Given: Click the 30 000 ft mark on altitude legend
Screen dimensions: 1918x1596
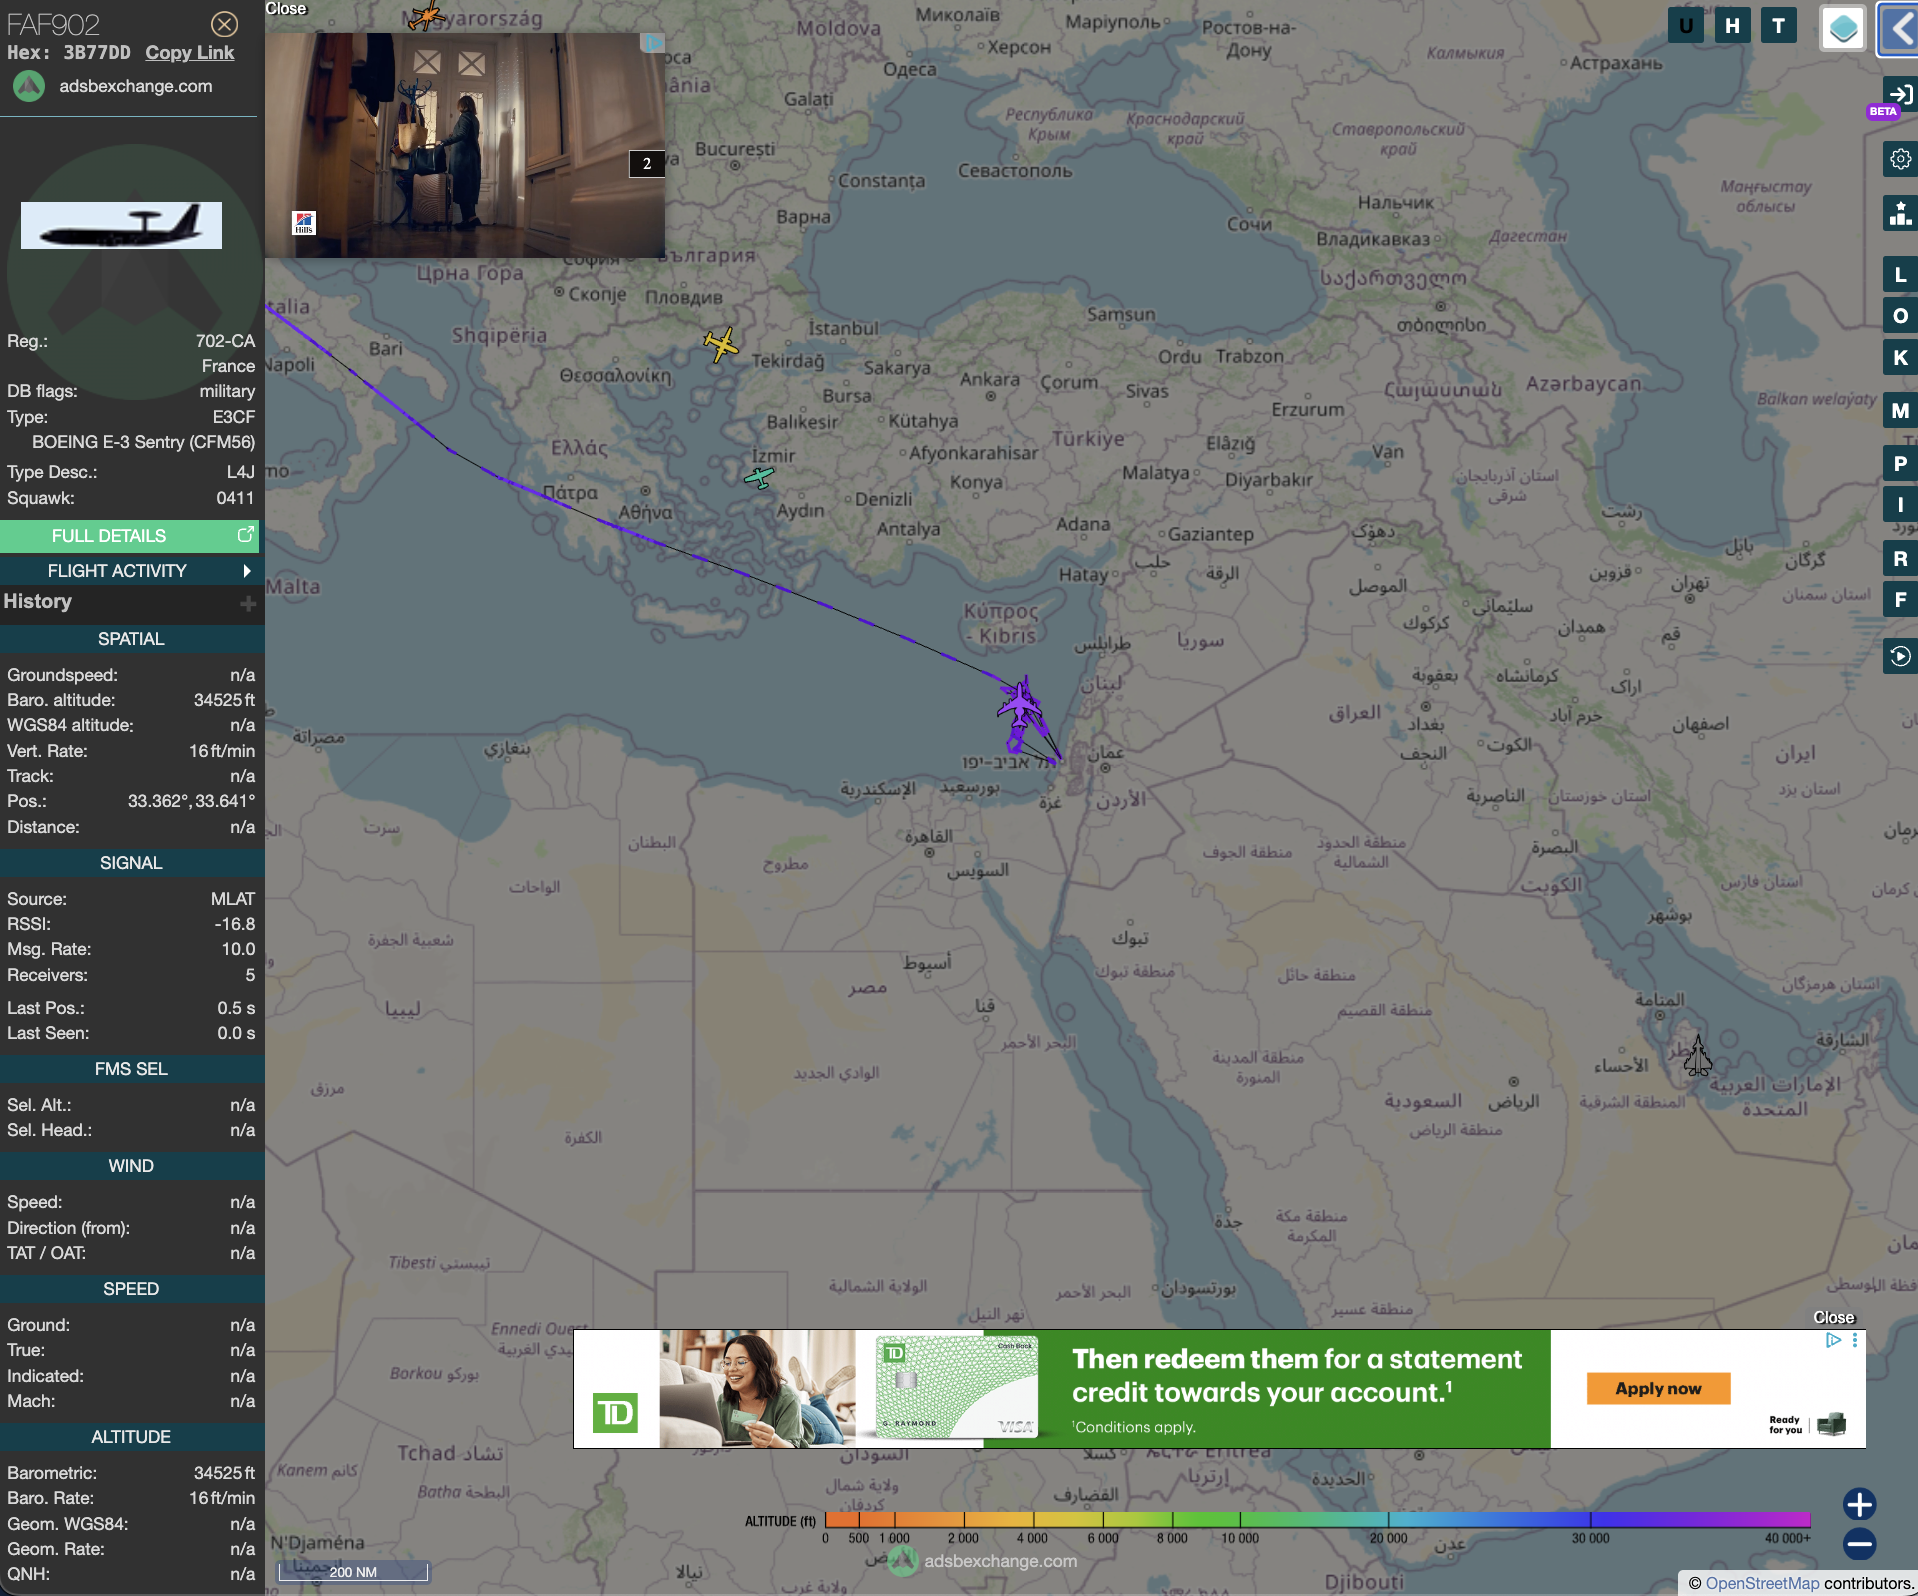Looking at the screenshot, I should pos(1590,1538).
